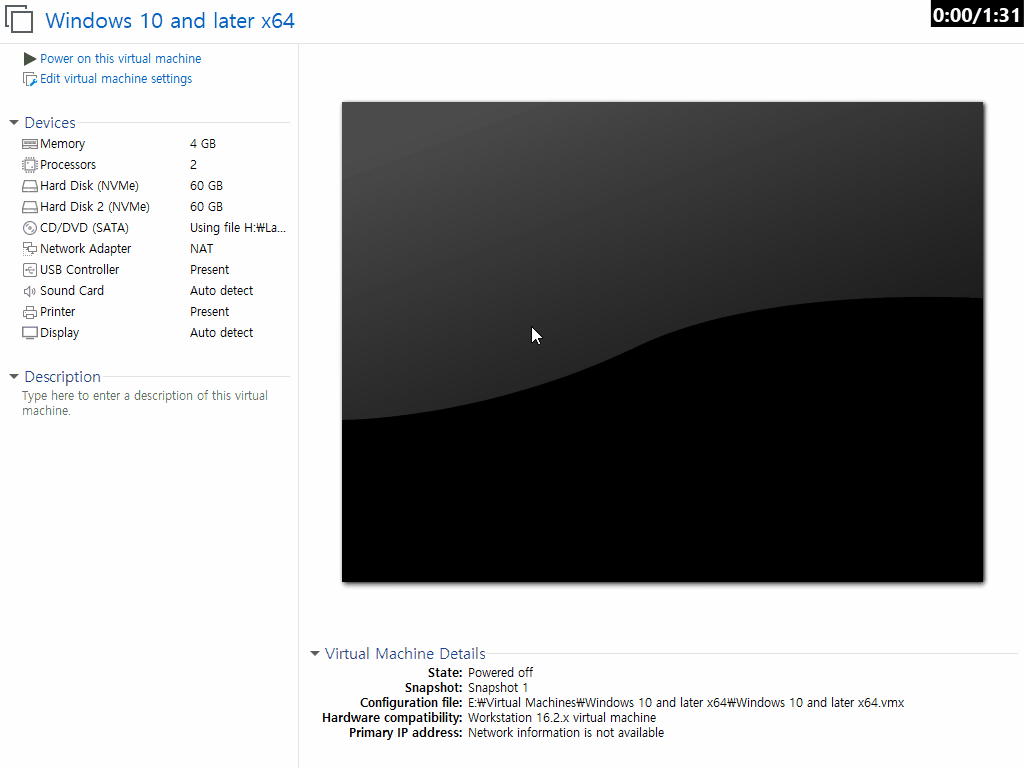Click the Hard Disk (NVMe) icon
Image resolution: width=1024 pixels, height=768 pixels.
[x=29, y=186]
